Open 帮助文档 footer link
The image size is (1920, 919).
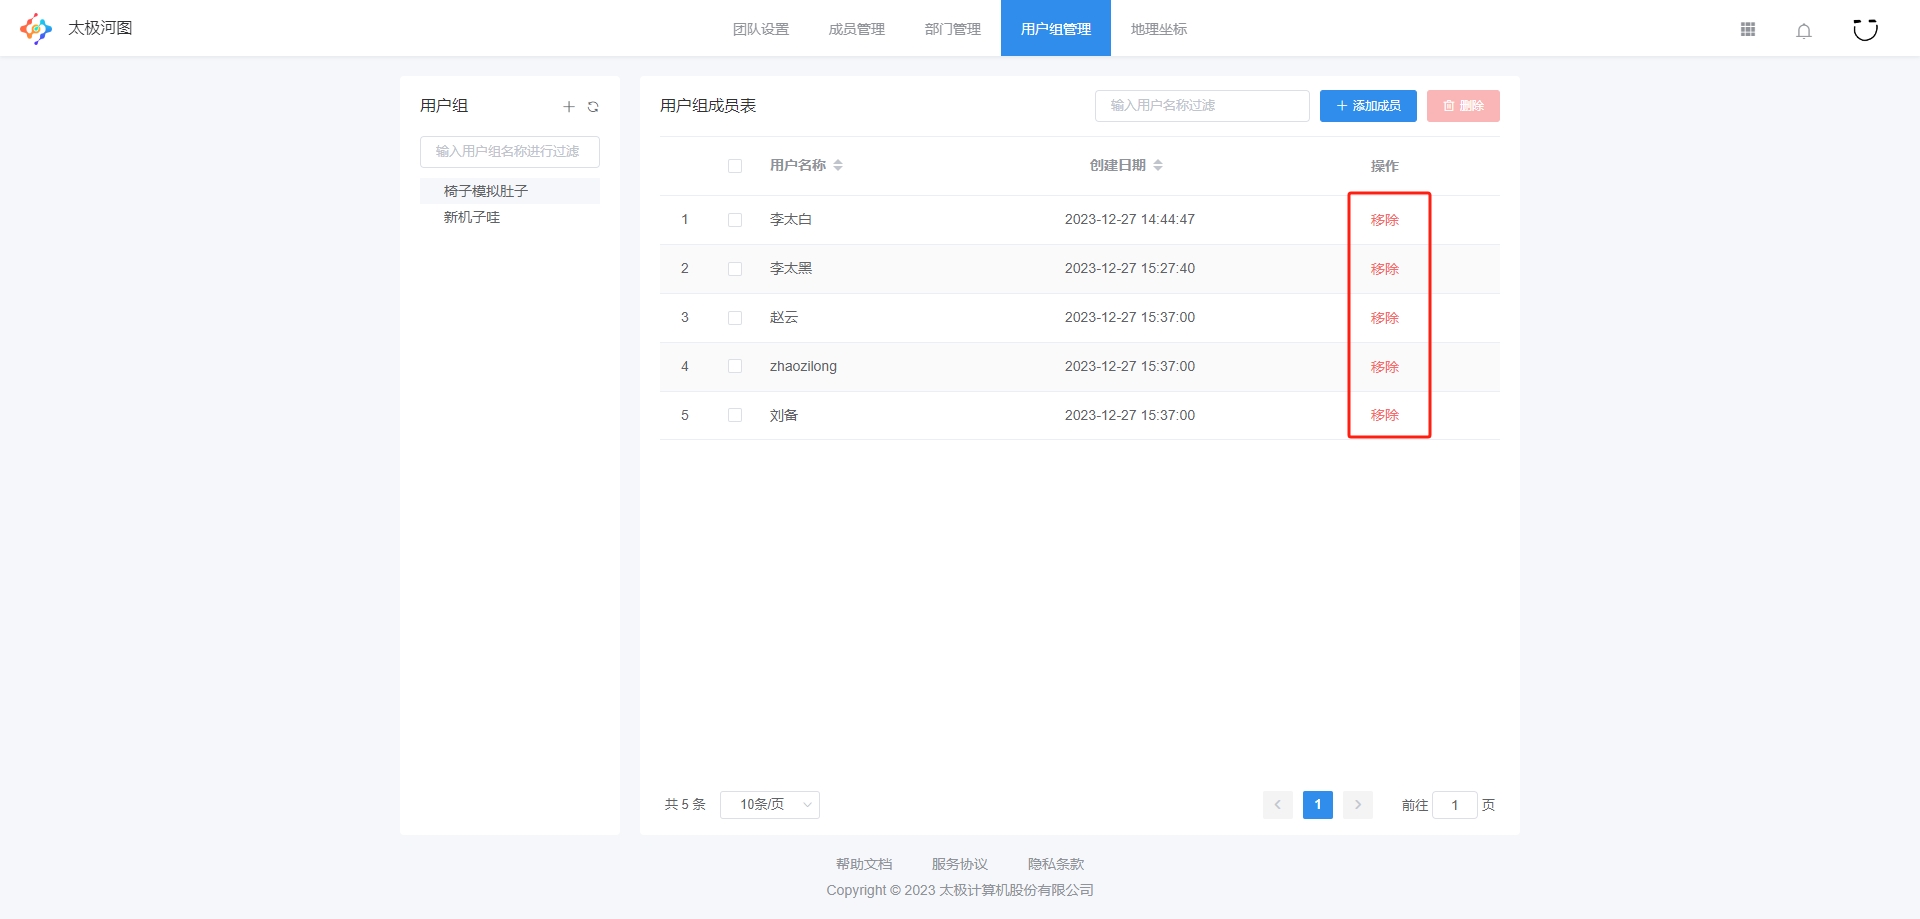[864, 864]
